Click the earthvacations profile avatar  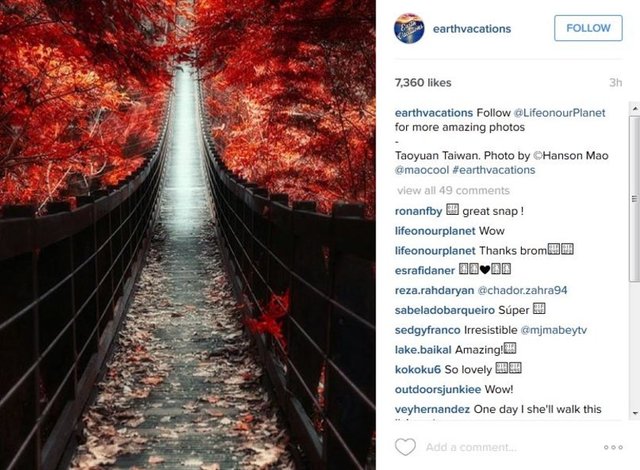[410, 29]
